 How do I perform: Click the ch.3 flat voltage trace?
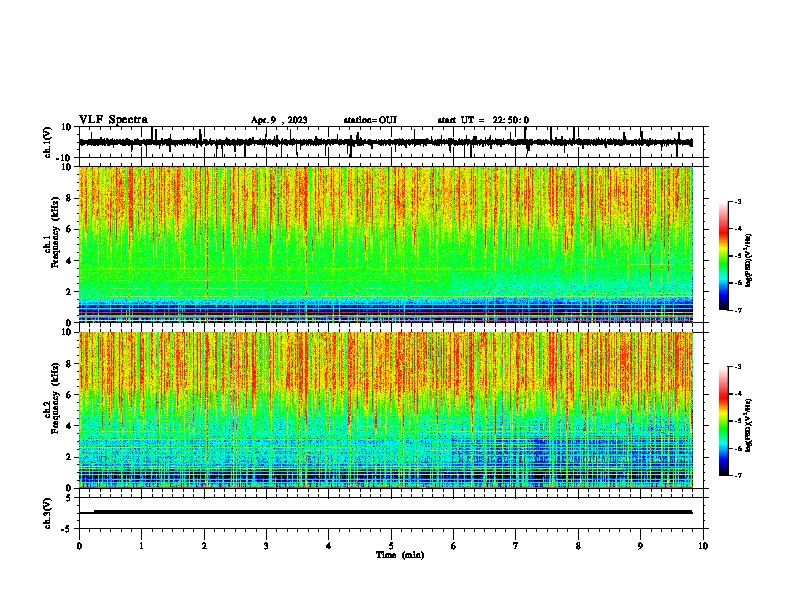pyautogui.click(x=385, y=512)
